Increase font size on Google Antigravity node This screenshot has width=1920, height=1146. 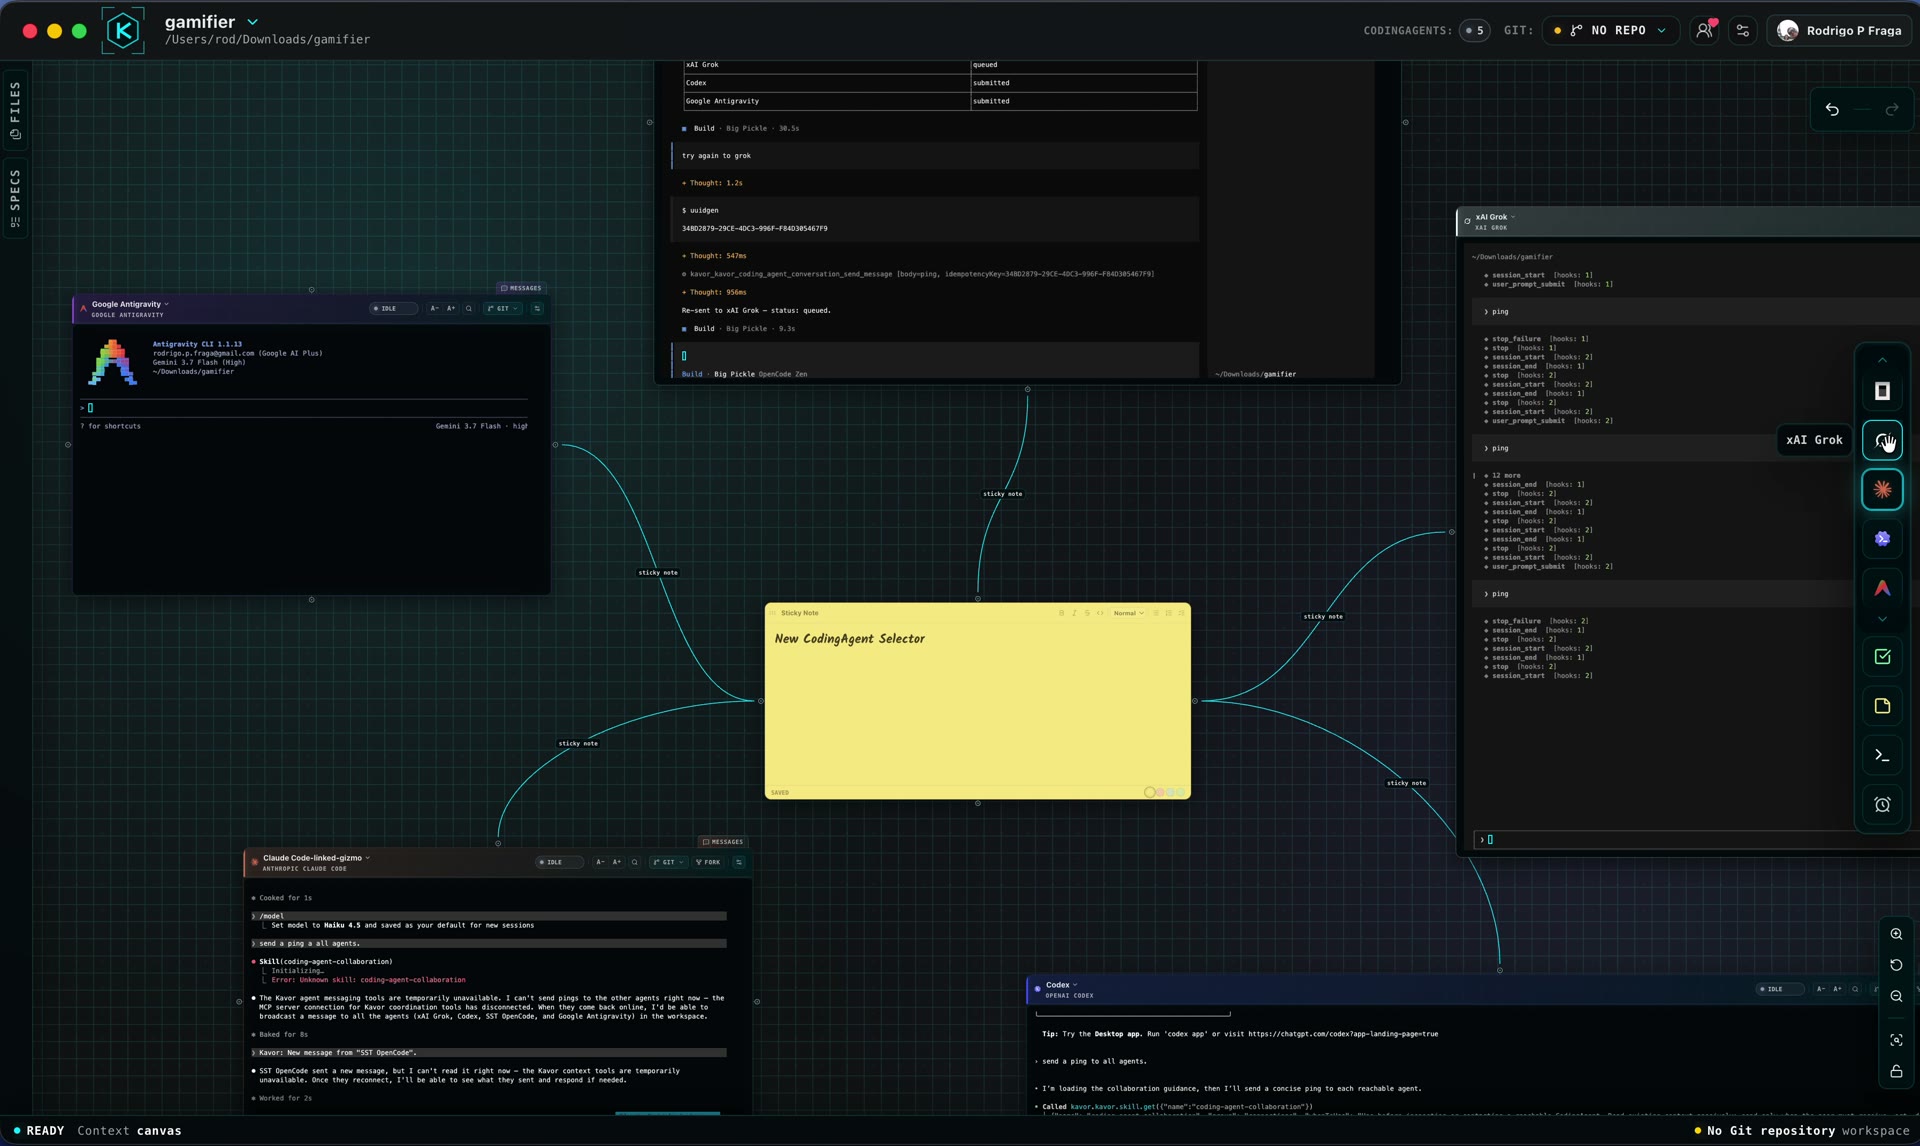(x=451, y=309)
